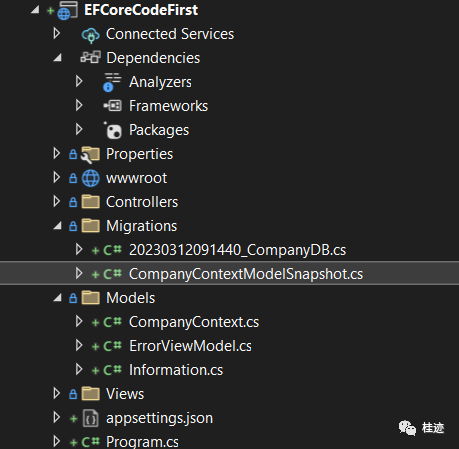Click the wwwroot globe icon
The image size is (459, 449).
(x=91, y=178)
